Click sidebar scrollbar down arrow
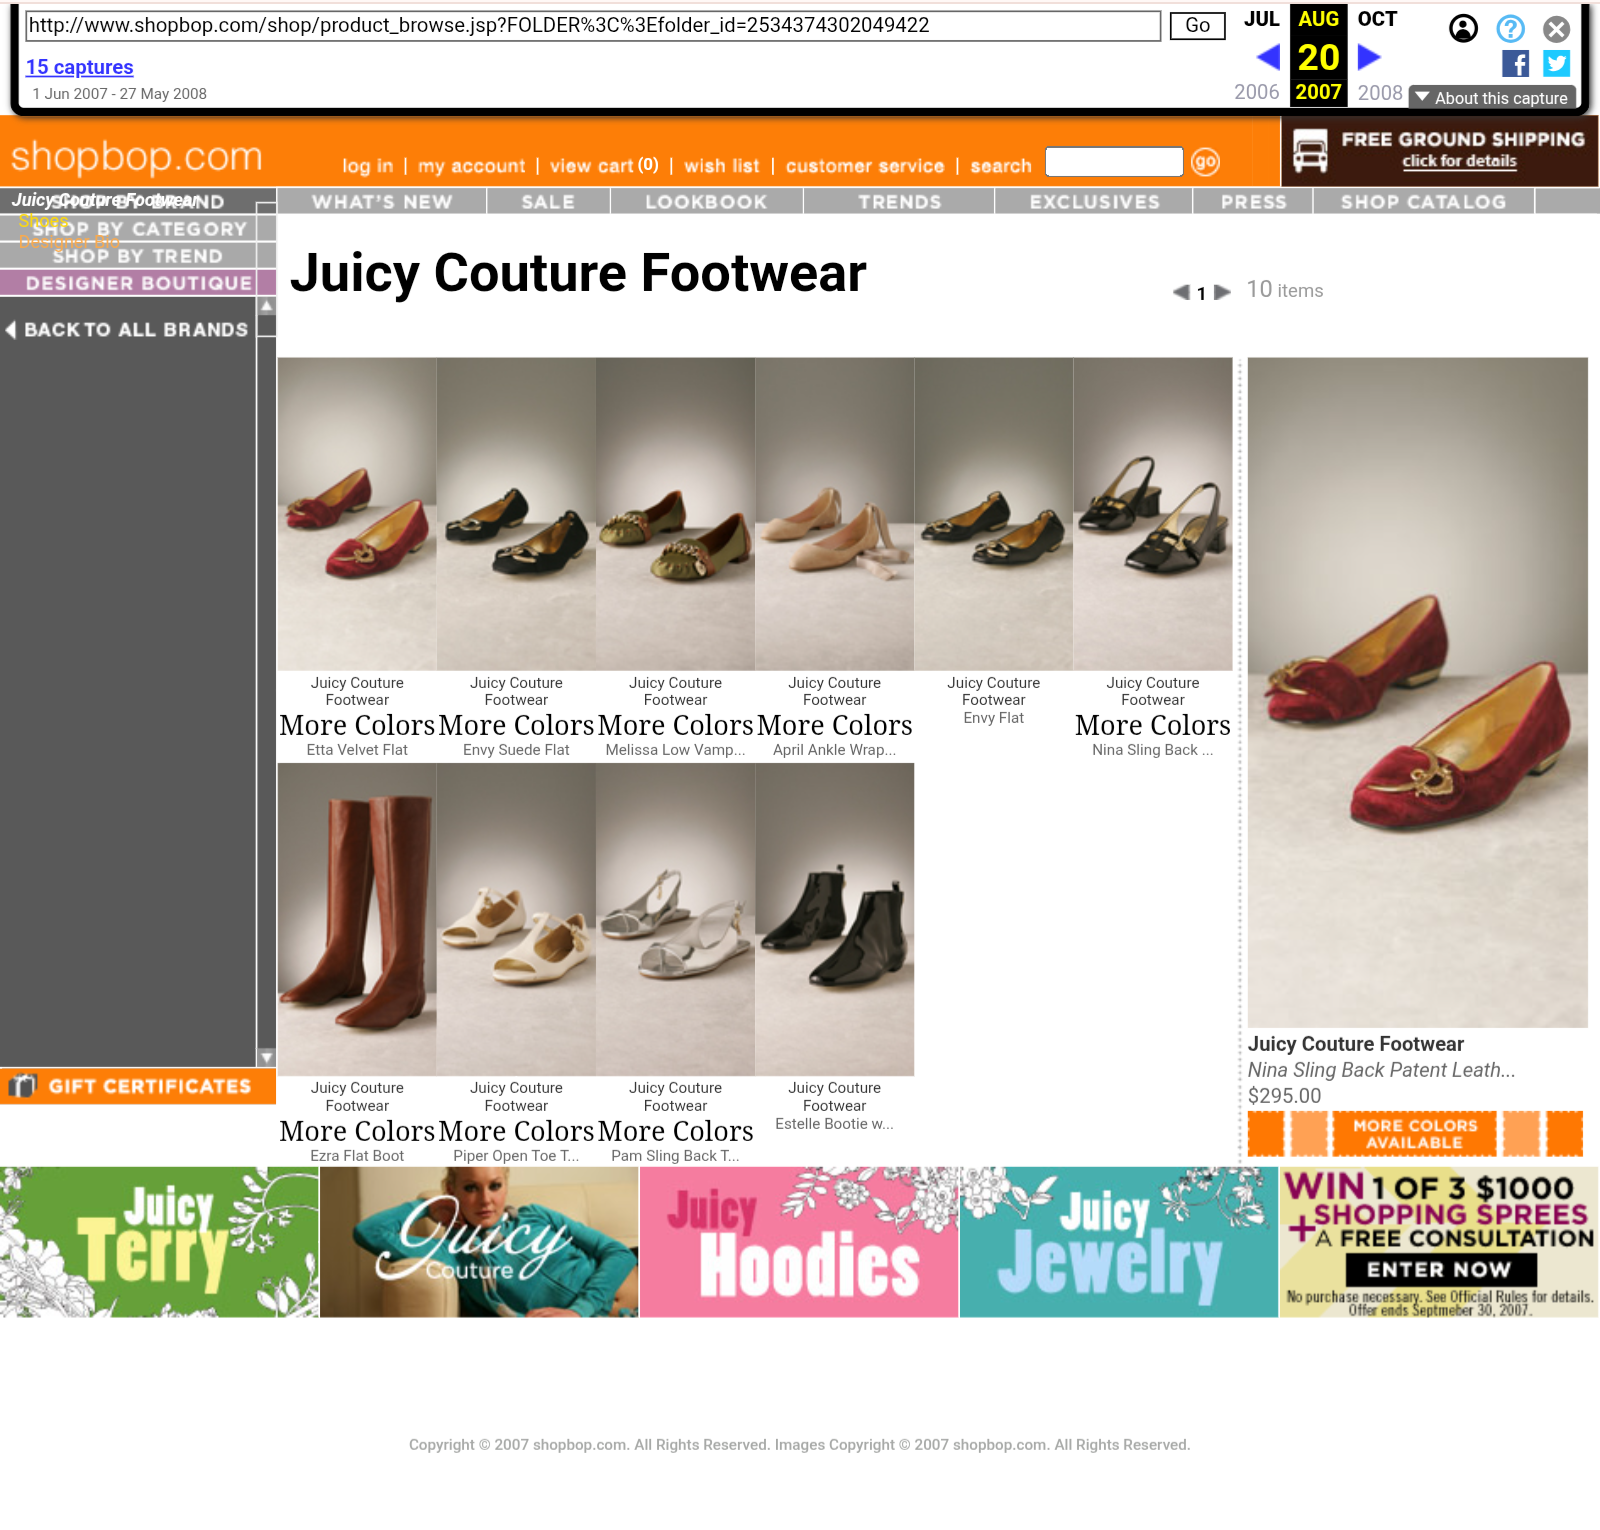 click(266, 1057)
